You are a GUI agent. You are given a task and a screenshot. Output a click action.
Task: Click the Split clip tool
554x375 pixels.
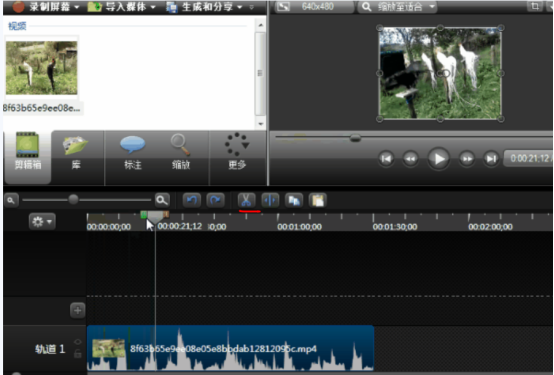point(270,200)
